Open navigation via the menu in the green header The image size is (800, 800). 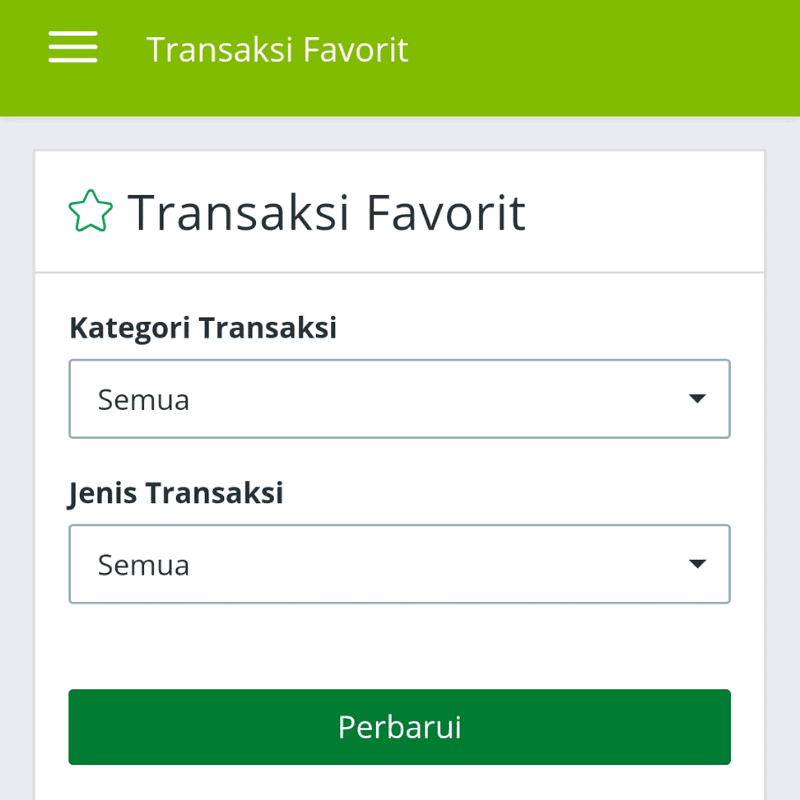[x=71, y=47]
